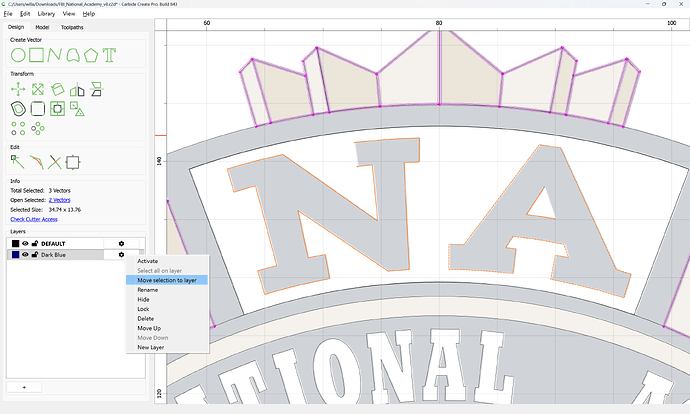Toggle visibility eye of Dark Blue layer
Image resolution: width=690 pixels, height=414 pixels.
pyautogui.click(x=25, y=255)
